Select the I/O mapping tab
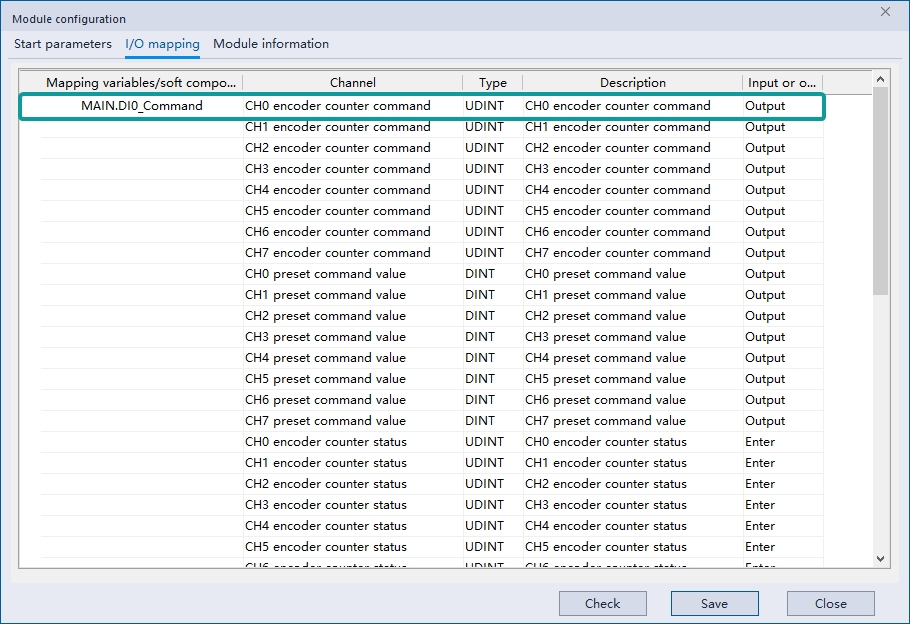The width and height of the screenshot is (910, 624). point(162,44)
